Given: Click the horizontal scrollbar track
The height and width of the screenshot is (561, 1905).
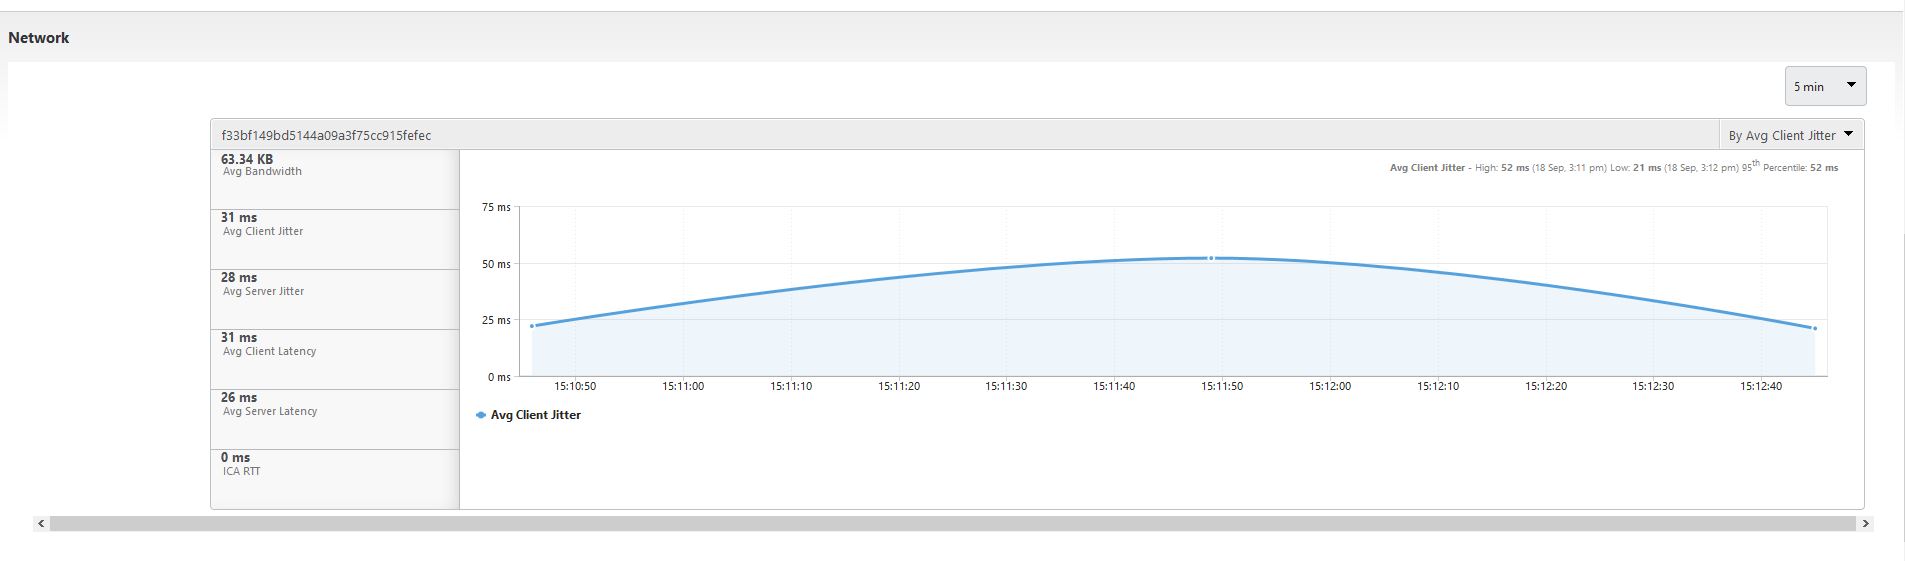Looking at the screenshot, I should click(x=952, y=523).
